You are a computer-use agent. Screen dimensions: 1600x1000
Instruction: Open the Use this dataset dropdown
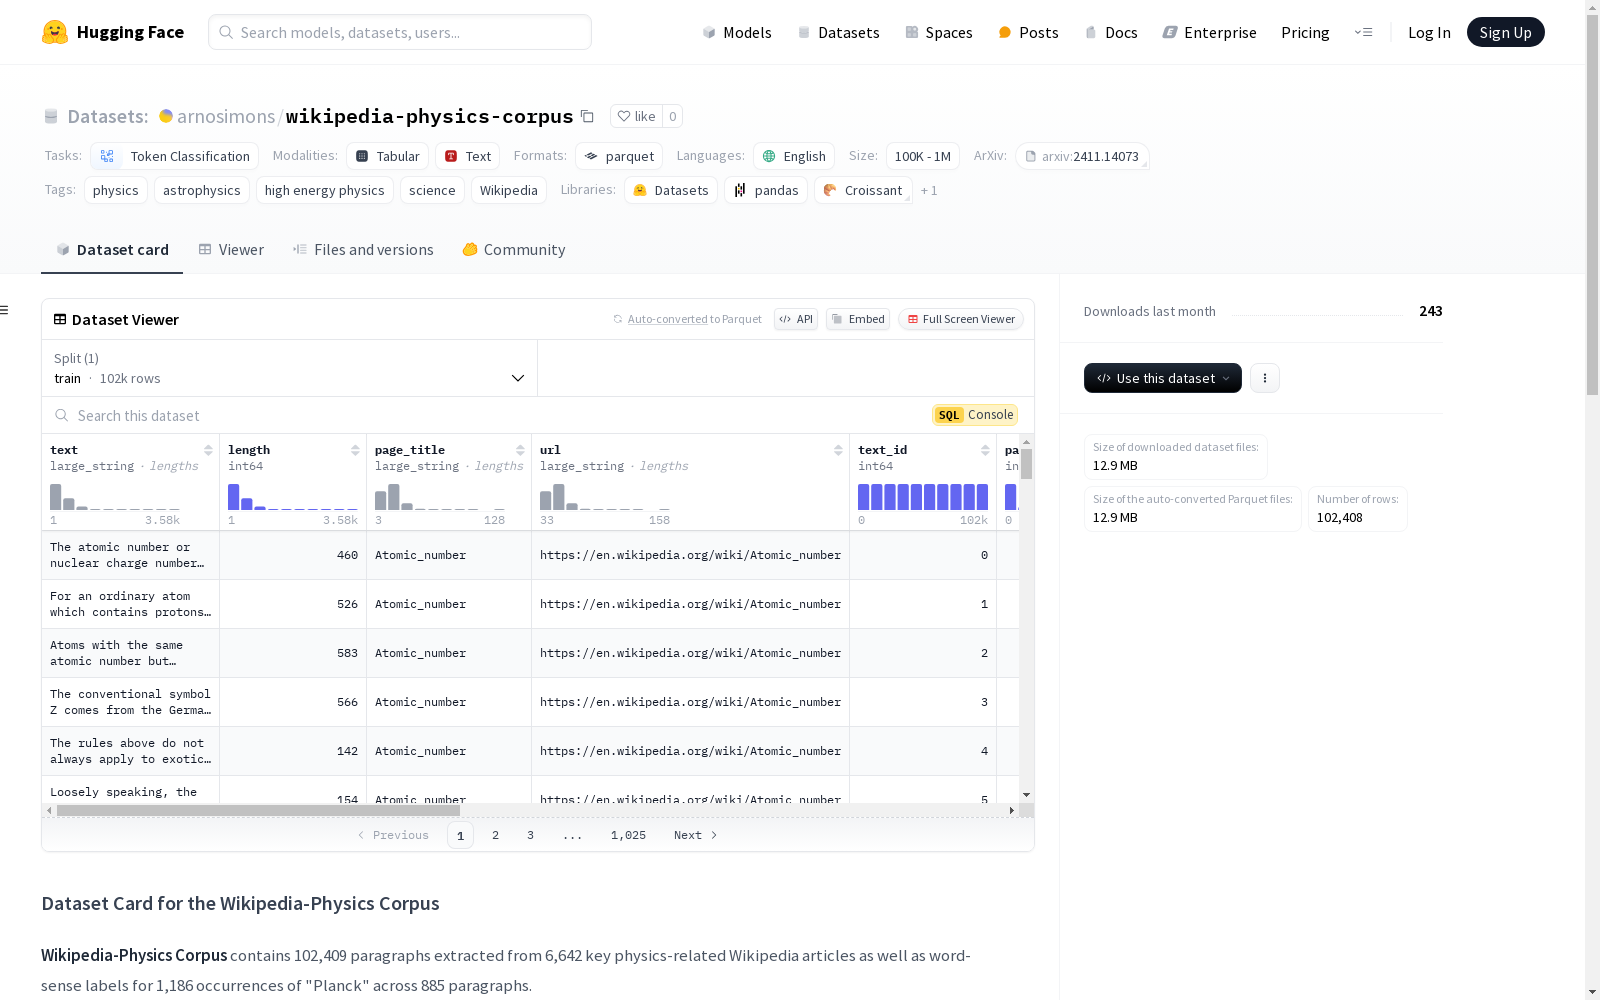(x=1163, y=378)
